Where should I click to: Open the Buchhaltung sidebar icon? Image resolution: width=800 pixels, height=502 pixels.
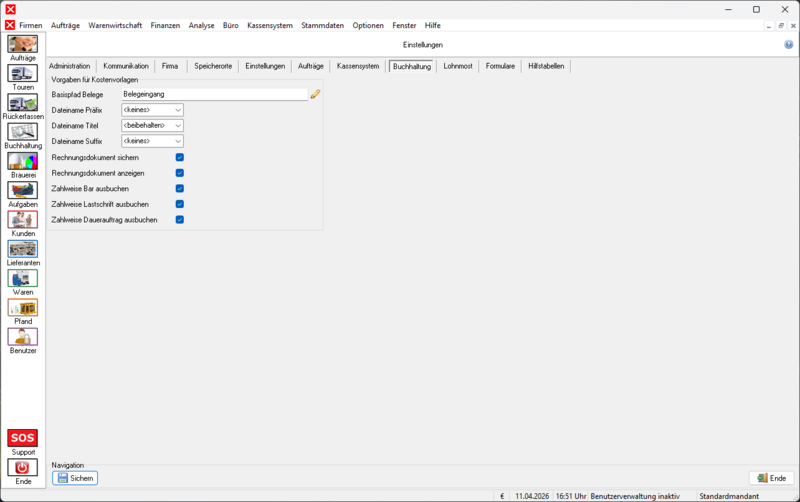(22, 132)
